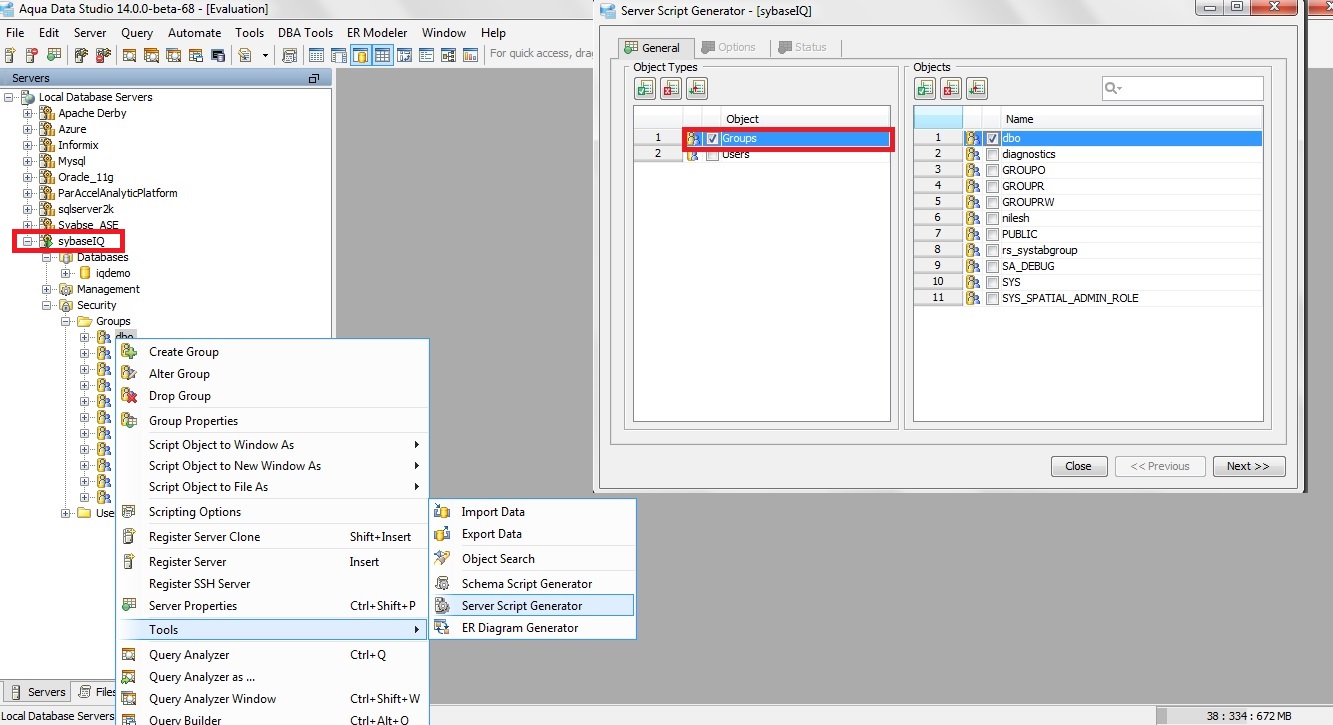This screenshot has width=1333, height=725.
Task: Click the ER Diagram Generator icon
Action: [x=442, y=627]
